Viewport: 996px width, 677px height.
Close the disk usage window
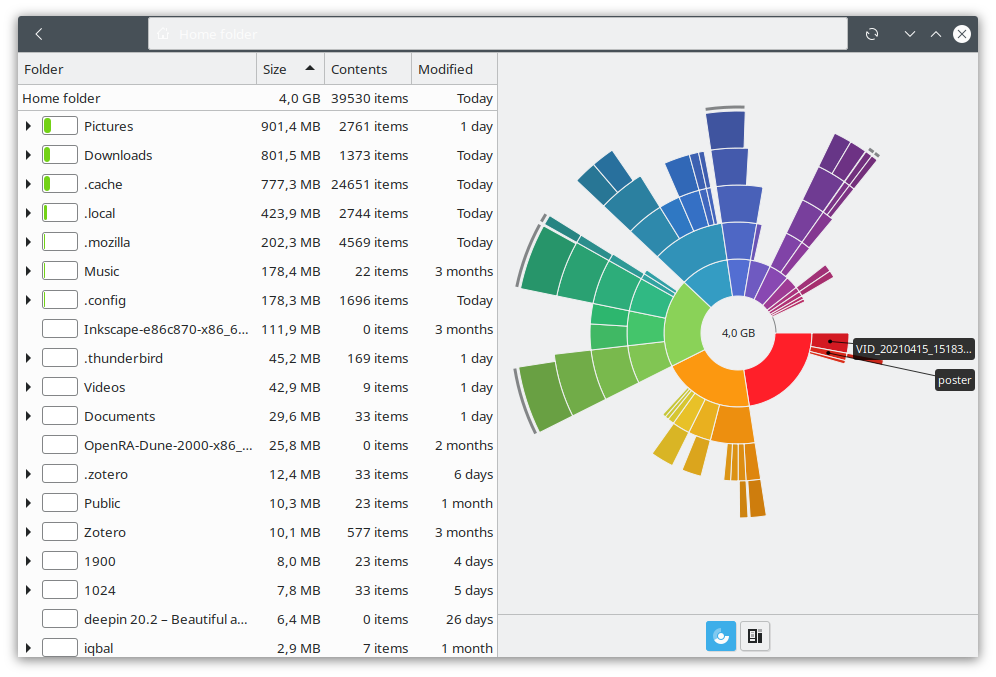click(x=962, y=34)
